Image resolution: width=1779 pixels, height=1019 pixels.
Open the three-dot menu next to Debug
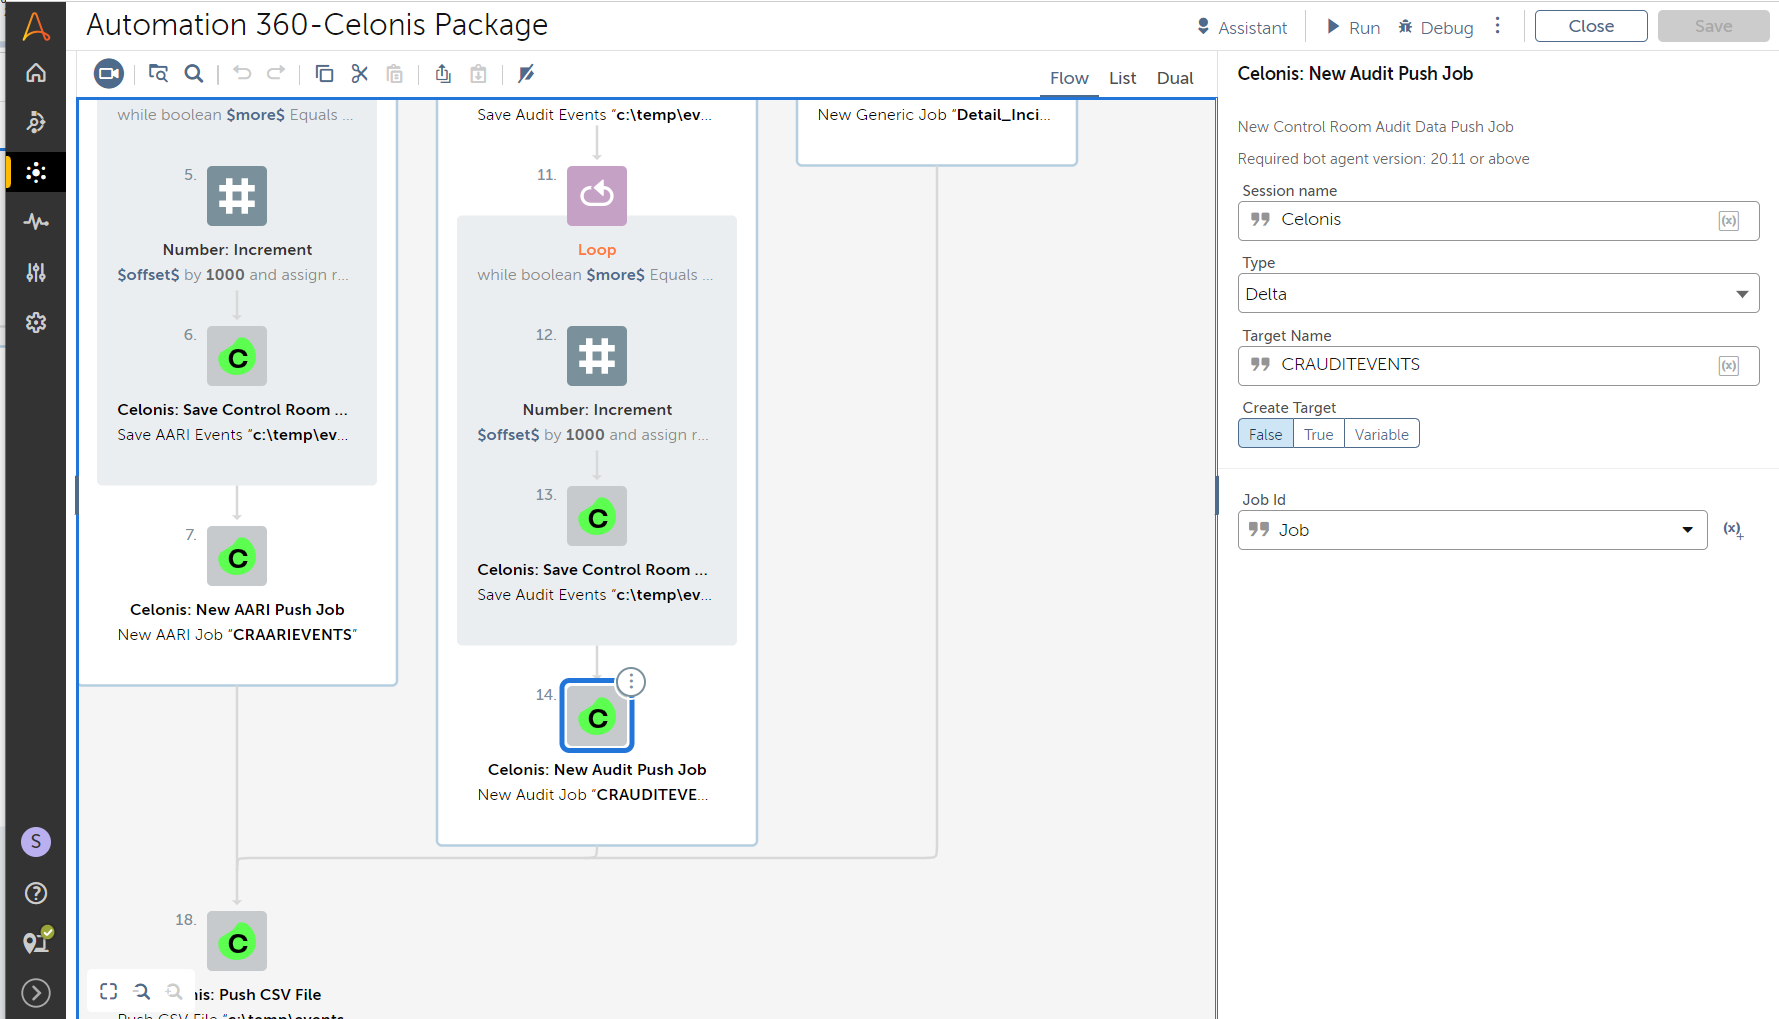pyautogui.click(x=1497, y=26)
